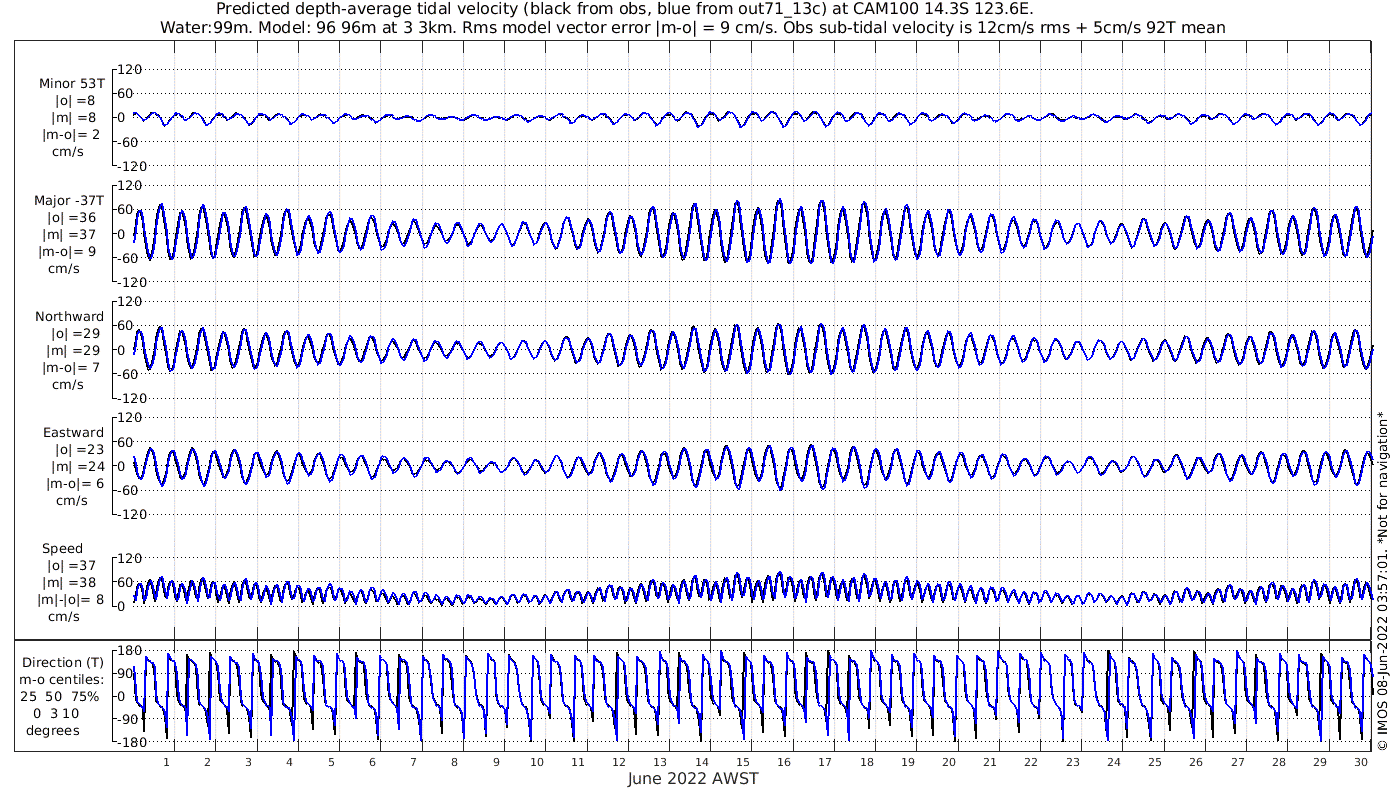Image resolution: width=1400 pixels, height=800 pixels.
Task: Click the x-axis date label '5'
Action: pos(331,762)
